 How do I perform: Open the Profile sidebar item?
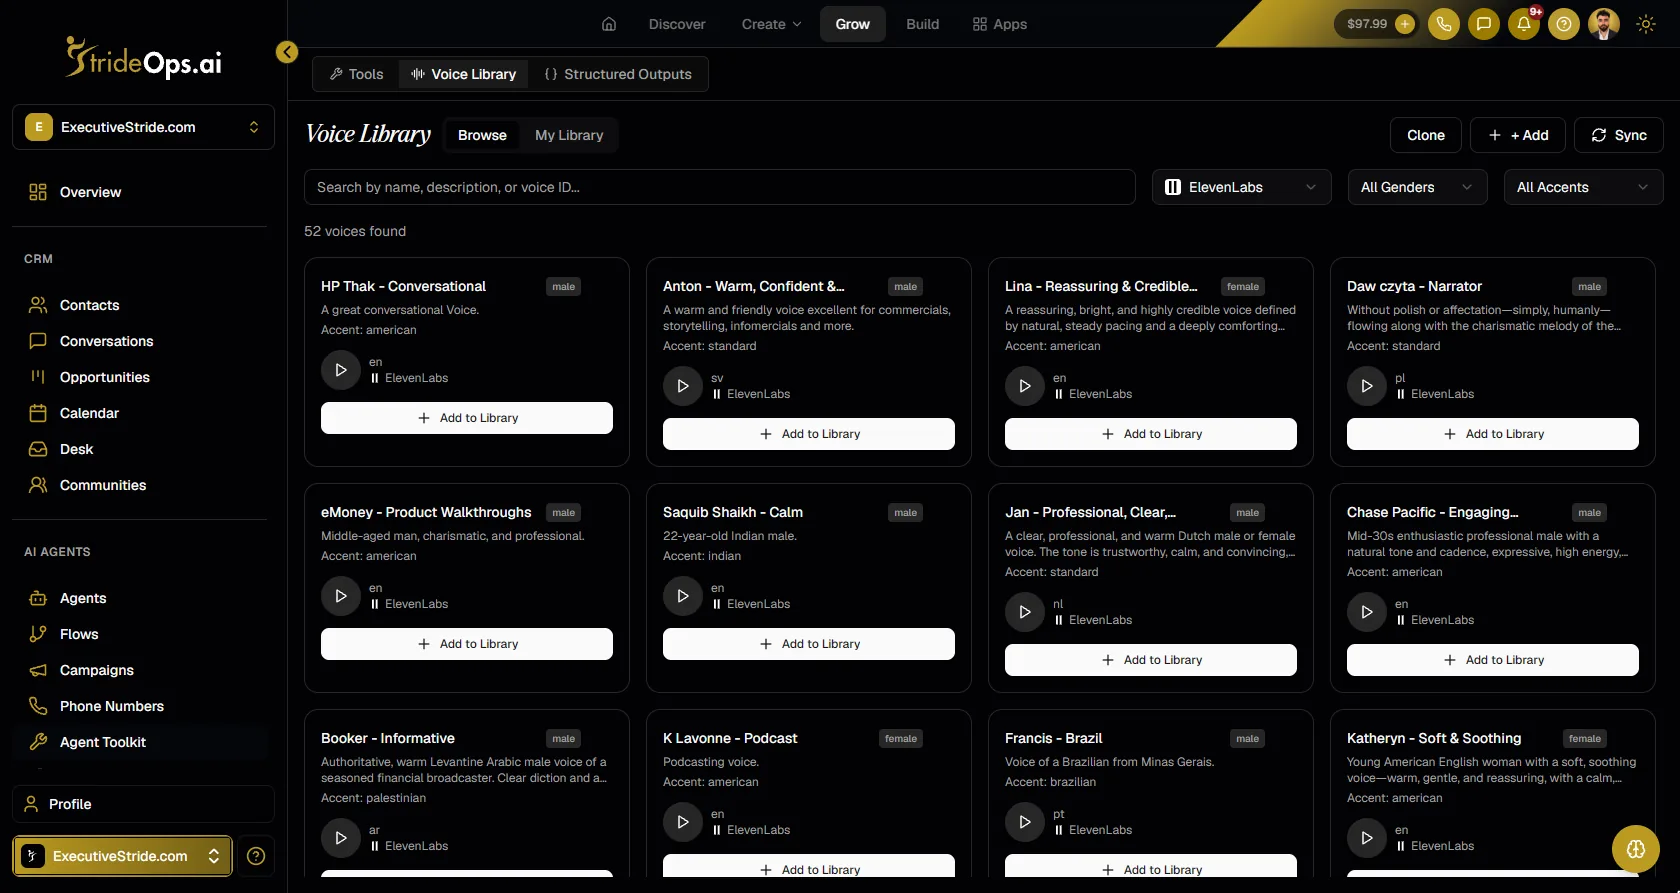click(143, 804)
